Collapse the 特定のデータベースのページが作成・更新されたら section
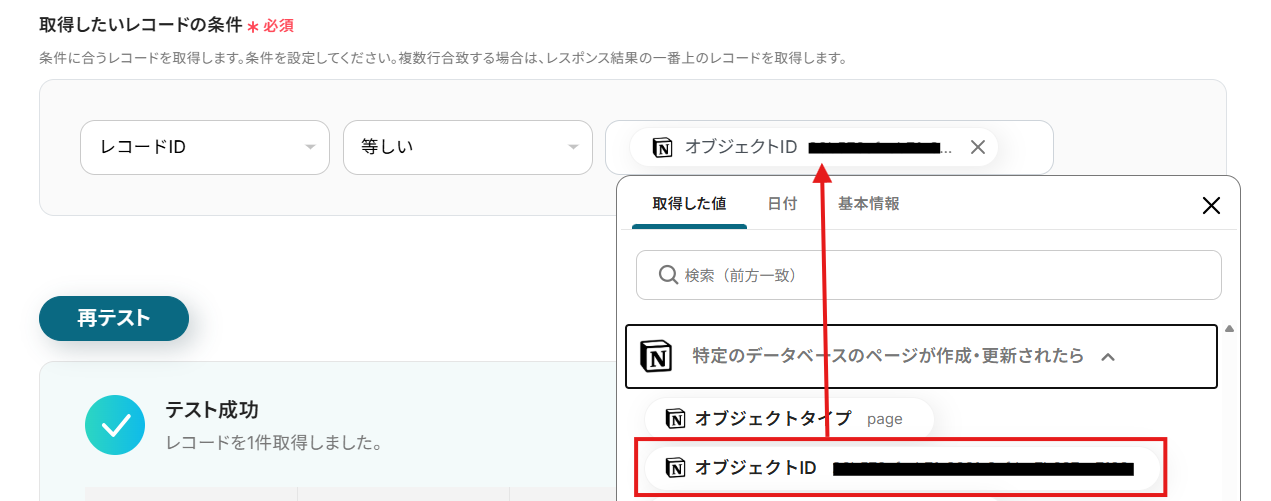The height and width of the screenshot is (501, 1271). [x=921, y=356]
